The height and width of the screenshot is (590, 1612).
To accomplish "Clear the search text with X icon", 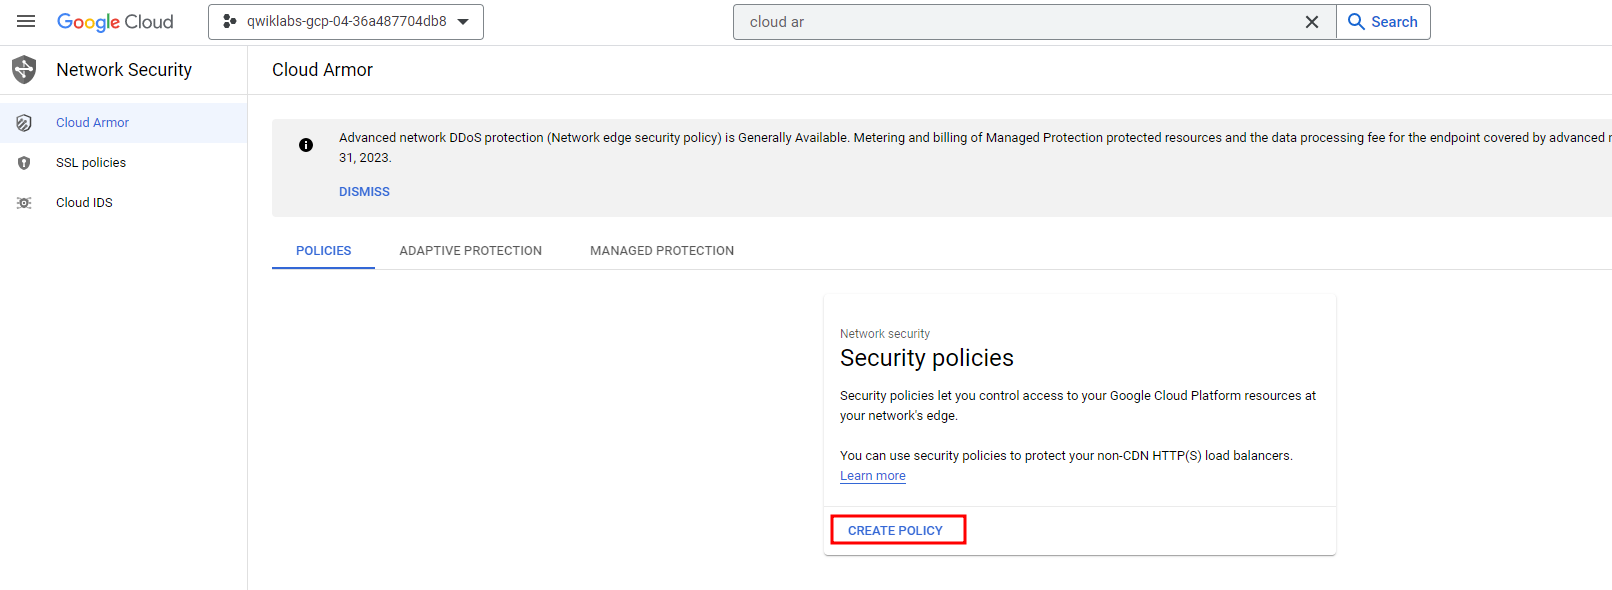I will pos(1312,22).
